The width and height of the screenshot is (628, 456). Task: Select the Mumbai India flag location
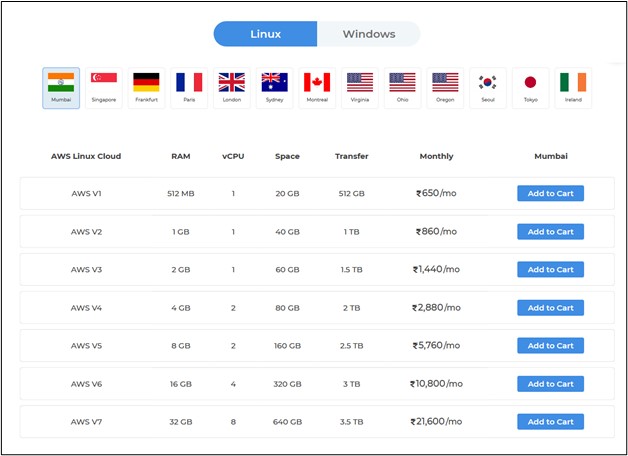coord(61,88)
